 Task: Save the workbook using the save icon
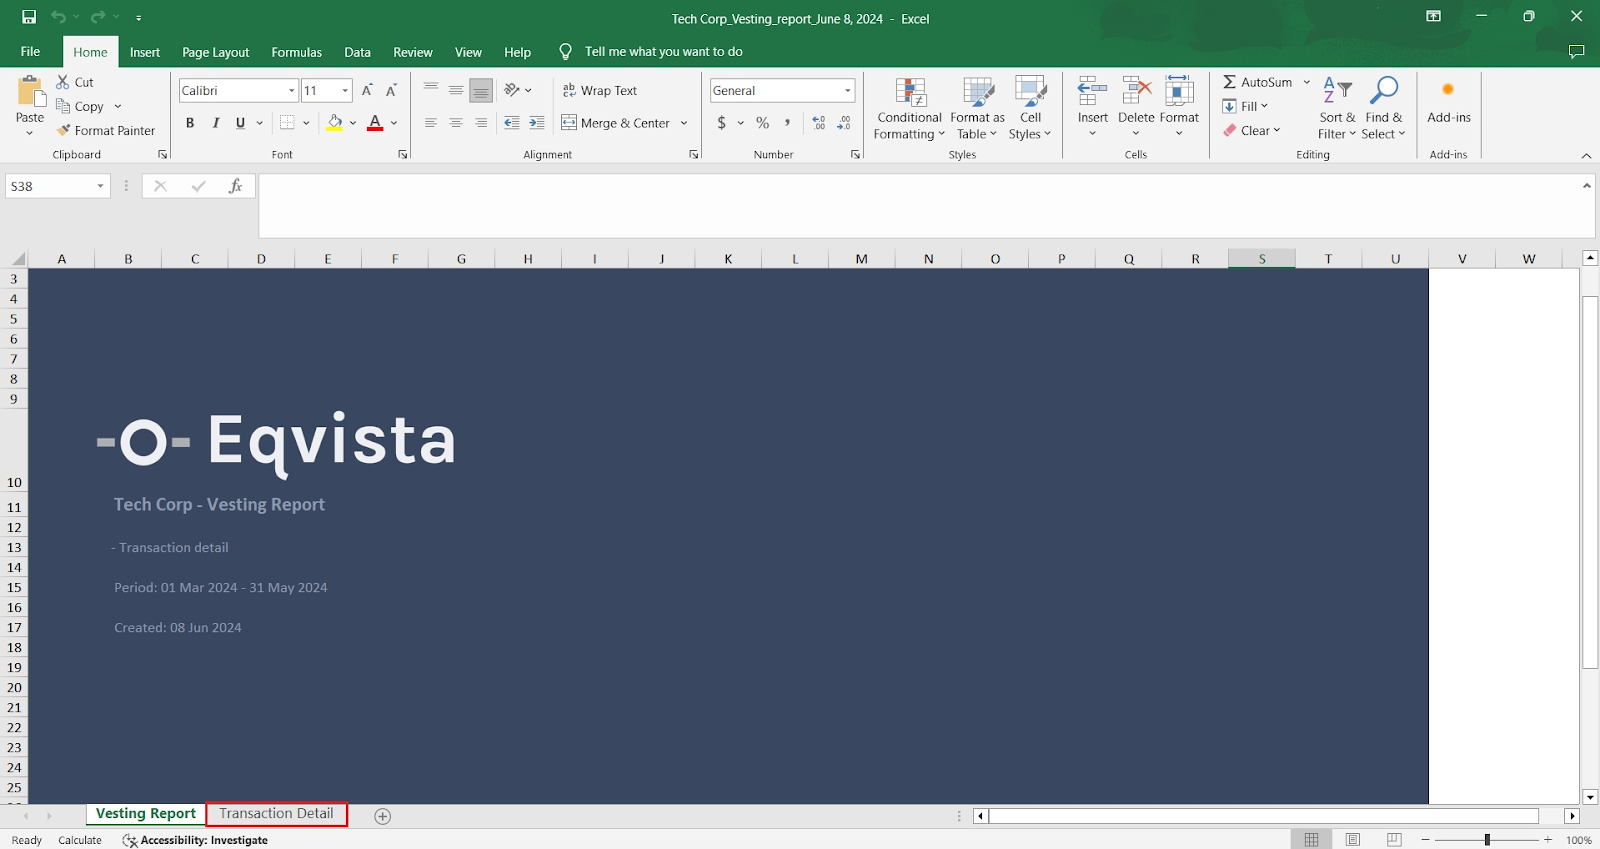tap(29, 17)
